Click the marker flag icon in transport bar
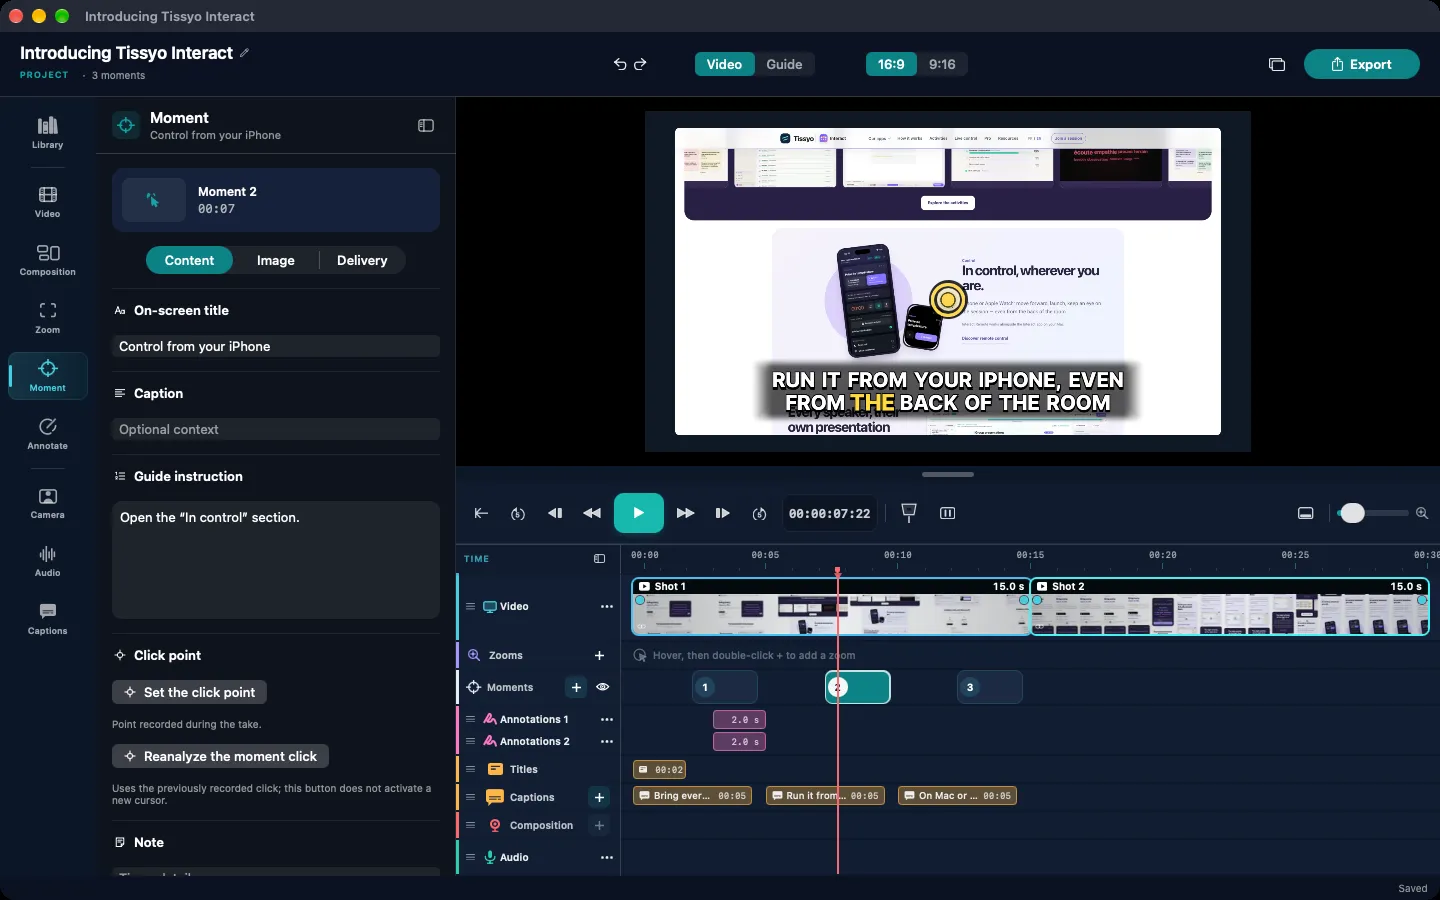 tap(909, 512)
